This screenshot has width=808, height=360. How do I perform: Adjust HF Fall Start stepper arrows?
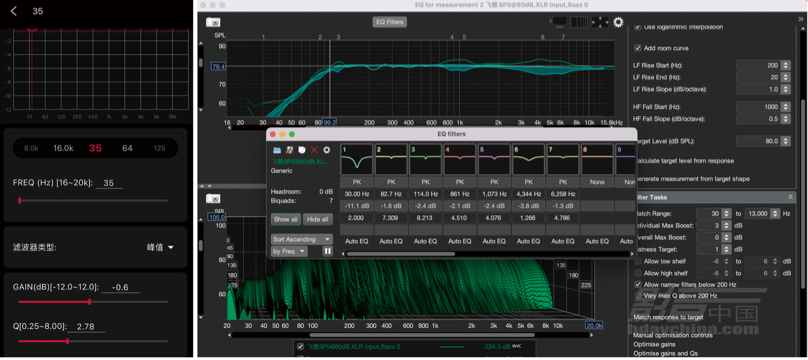point(785,107)
